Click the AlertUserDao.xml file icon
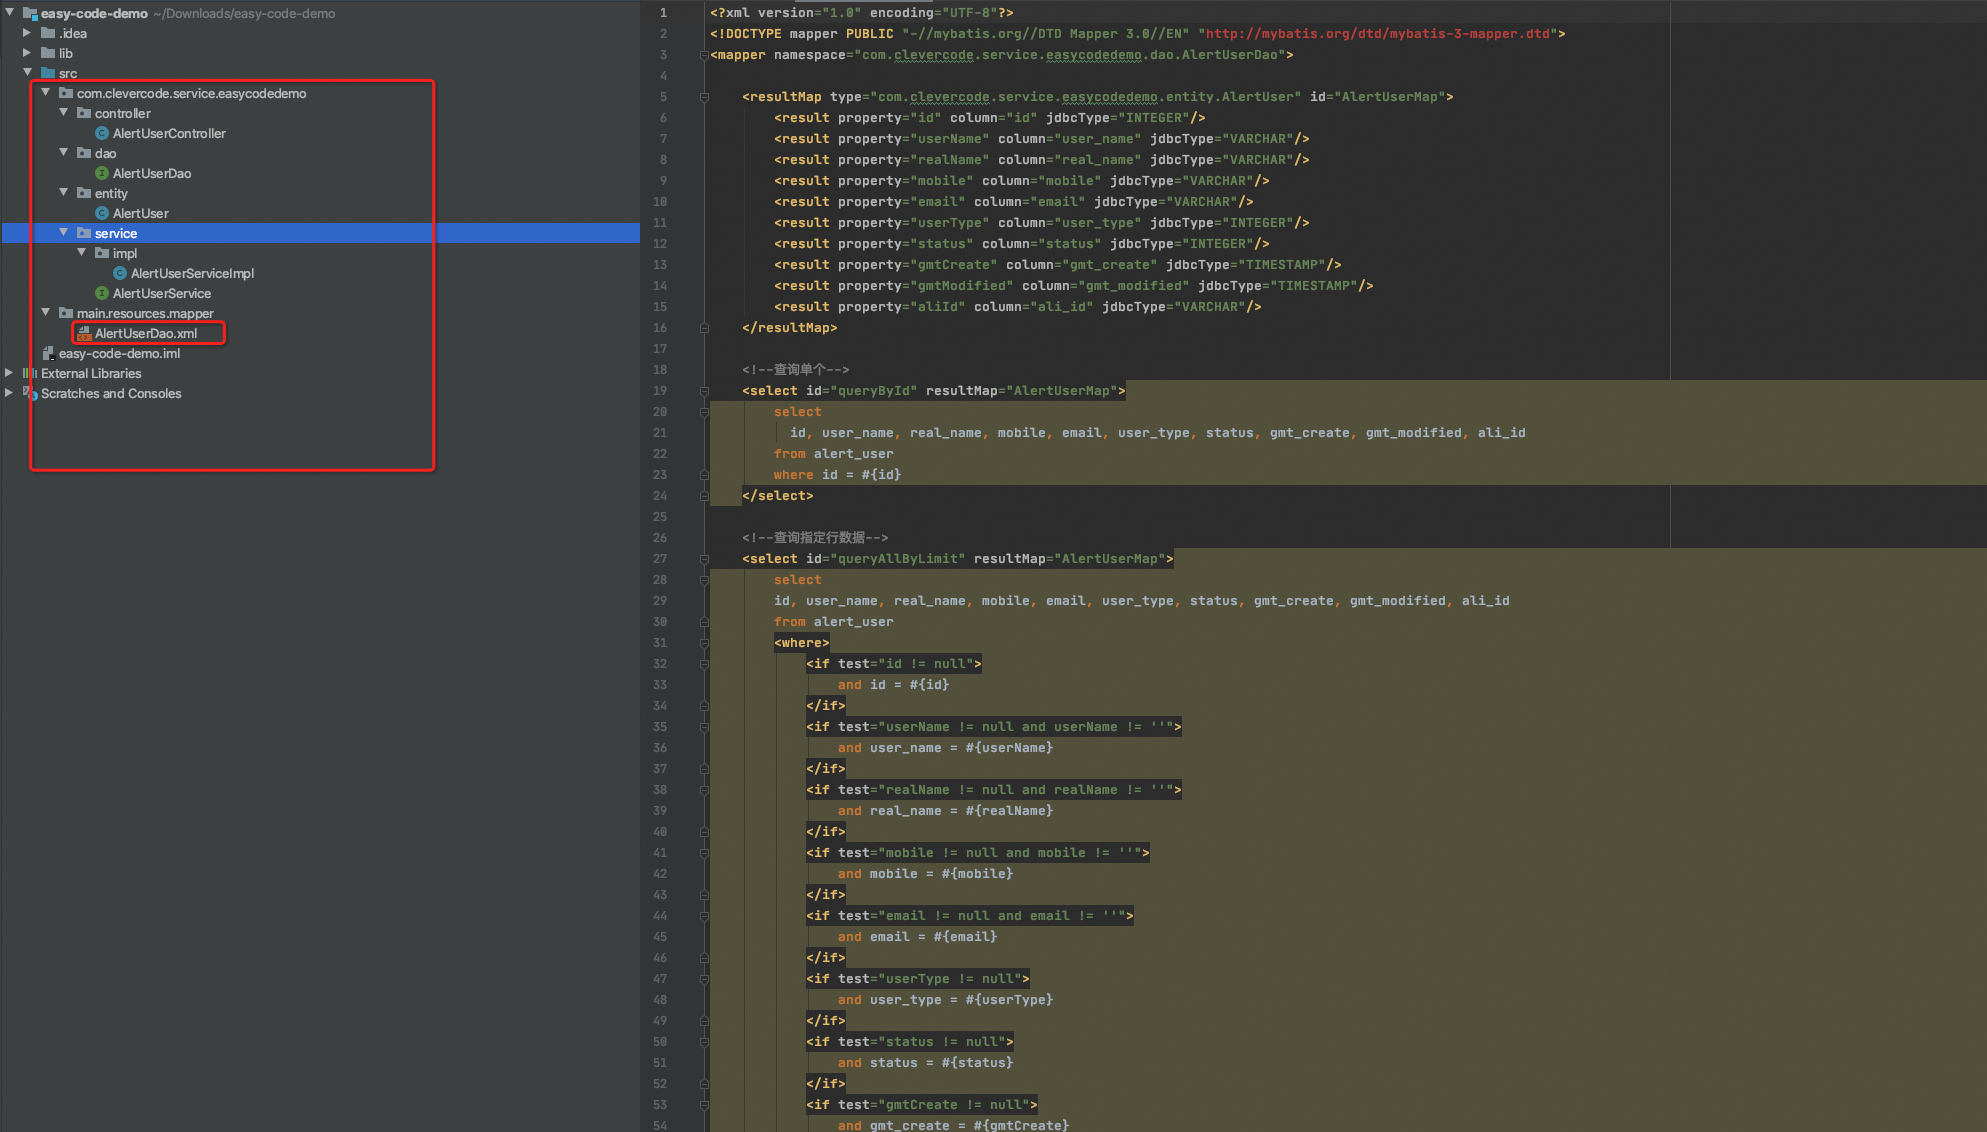 pos(84,333)
